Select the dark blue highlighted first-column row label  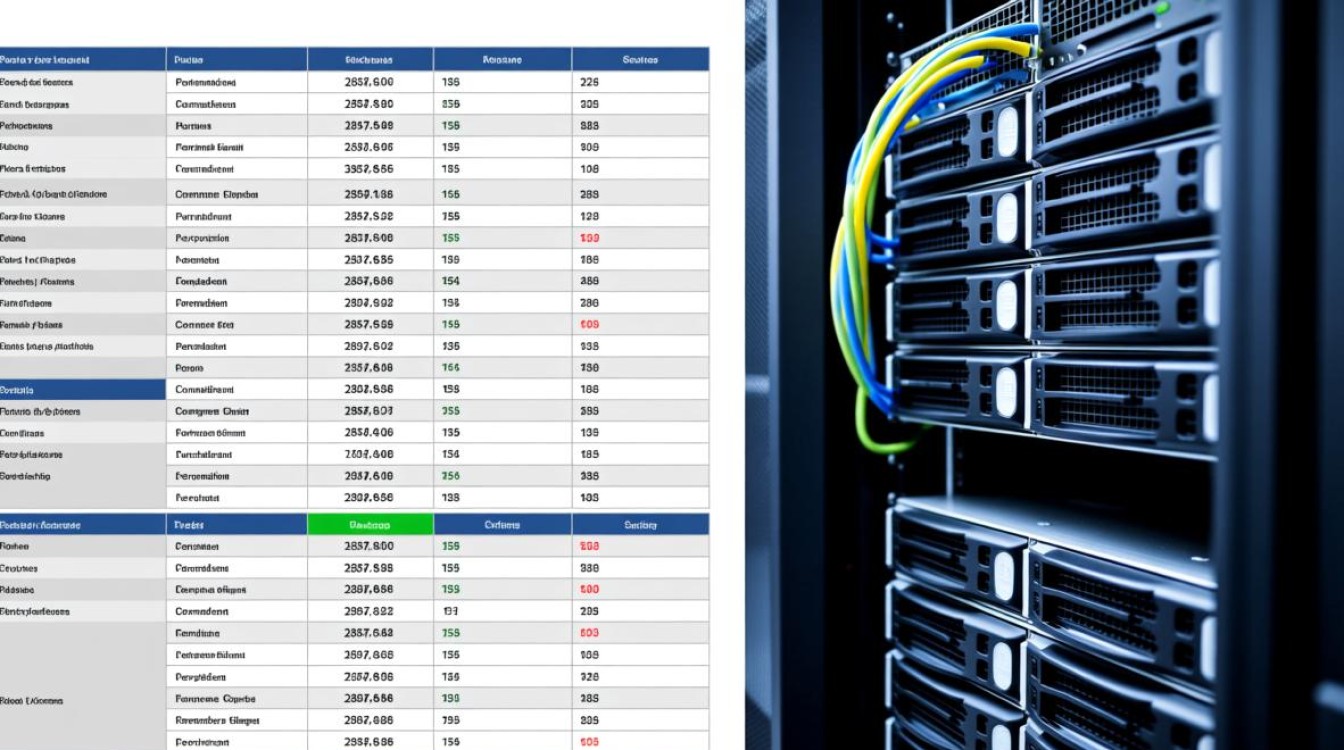pyautogui.click(x=82, y=390)
